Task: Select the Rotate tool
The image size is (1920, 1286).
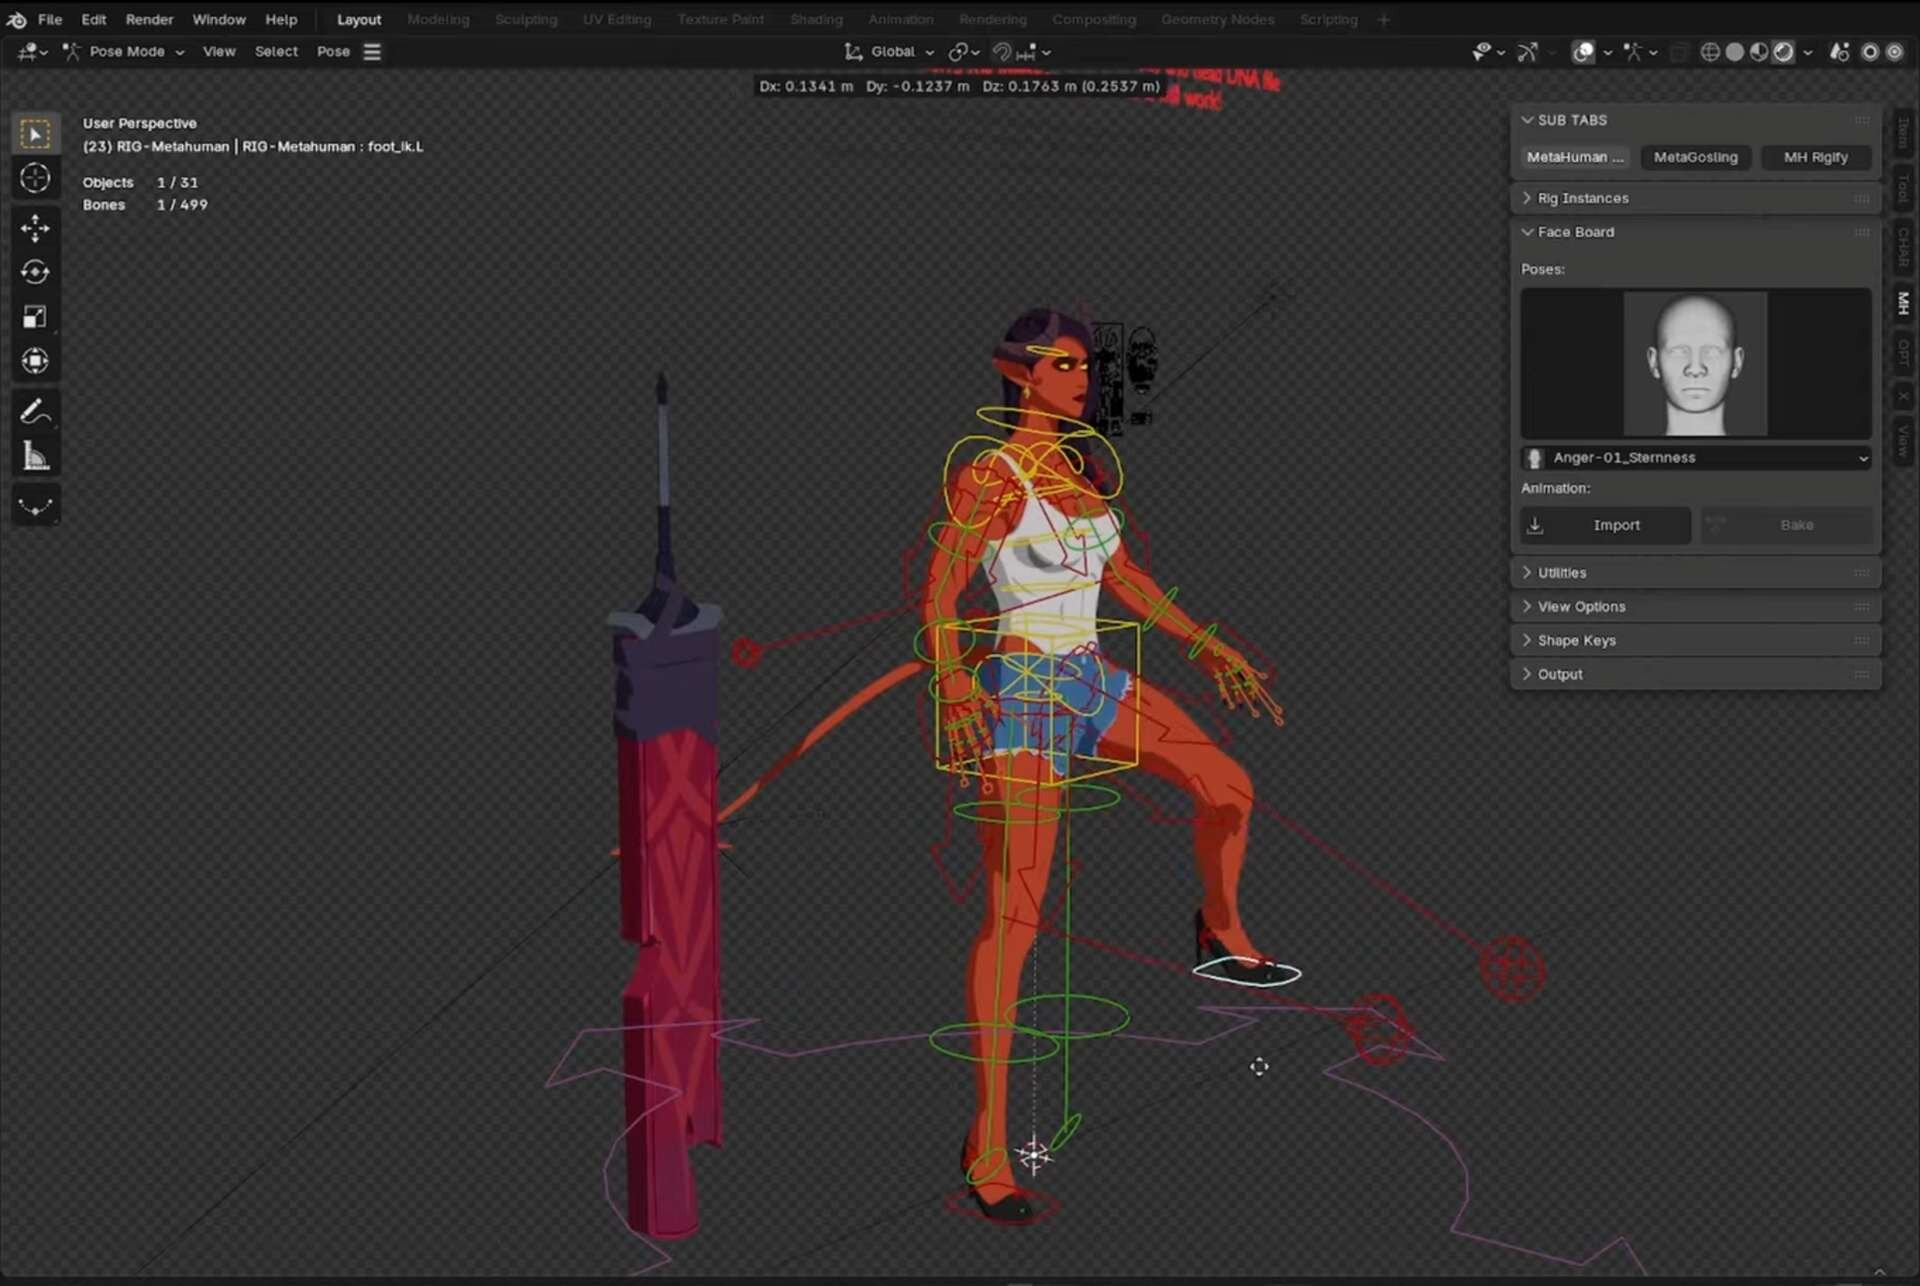Action: point(35,272)
